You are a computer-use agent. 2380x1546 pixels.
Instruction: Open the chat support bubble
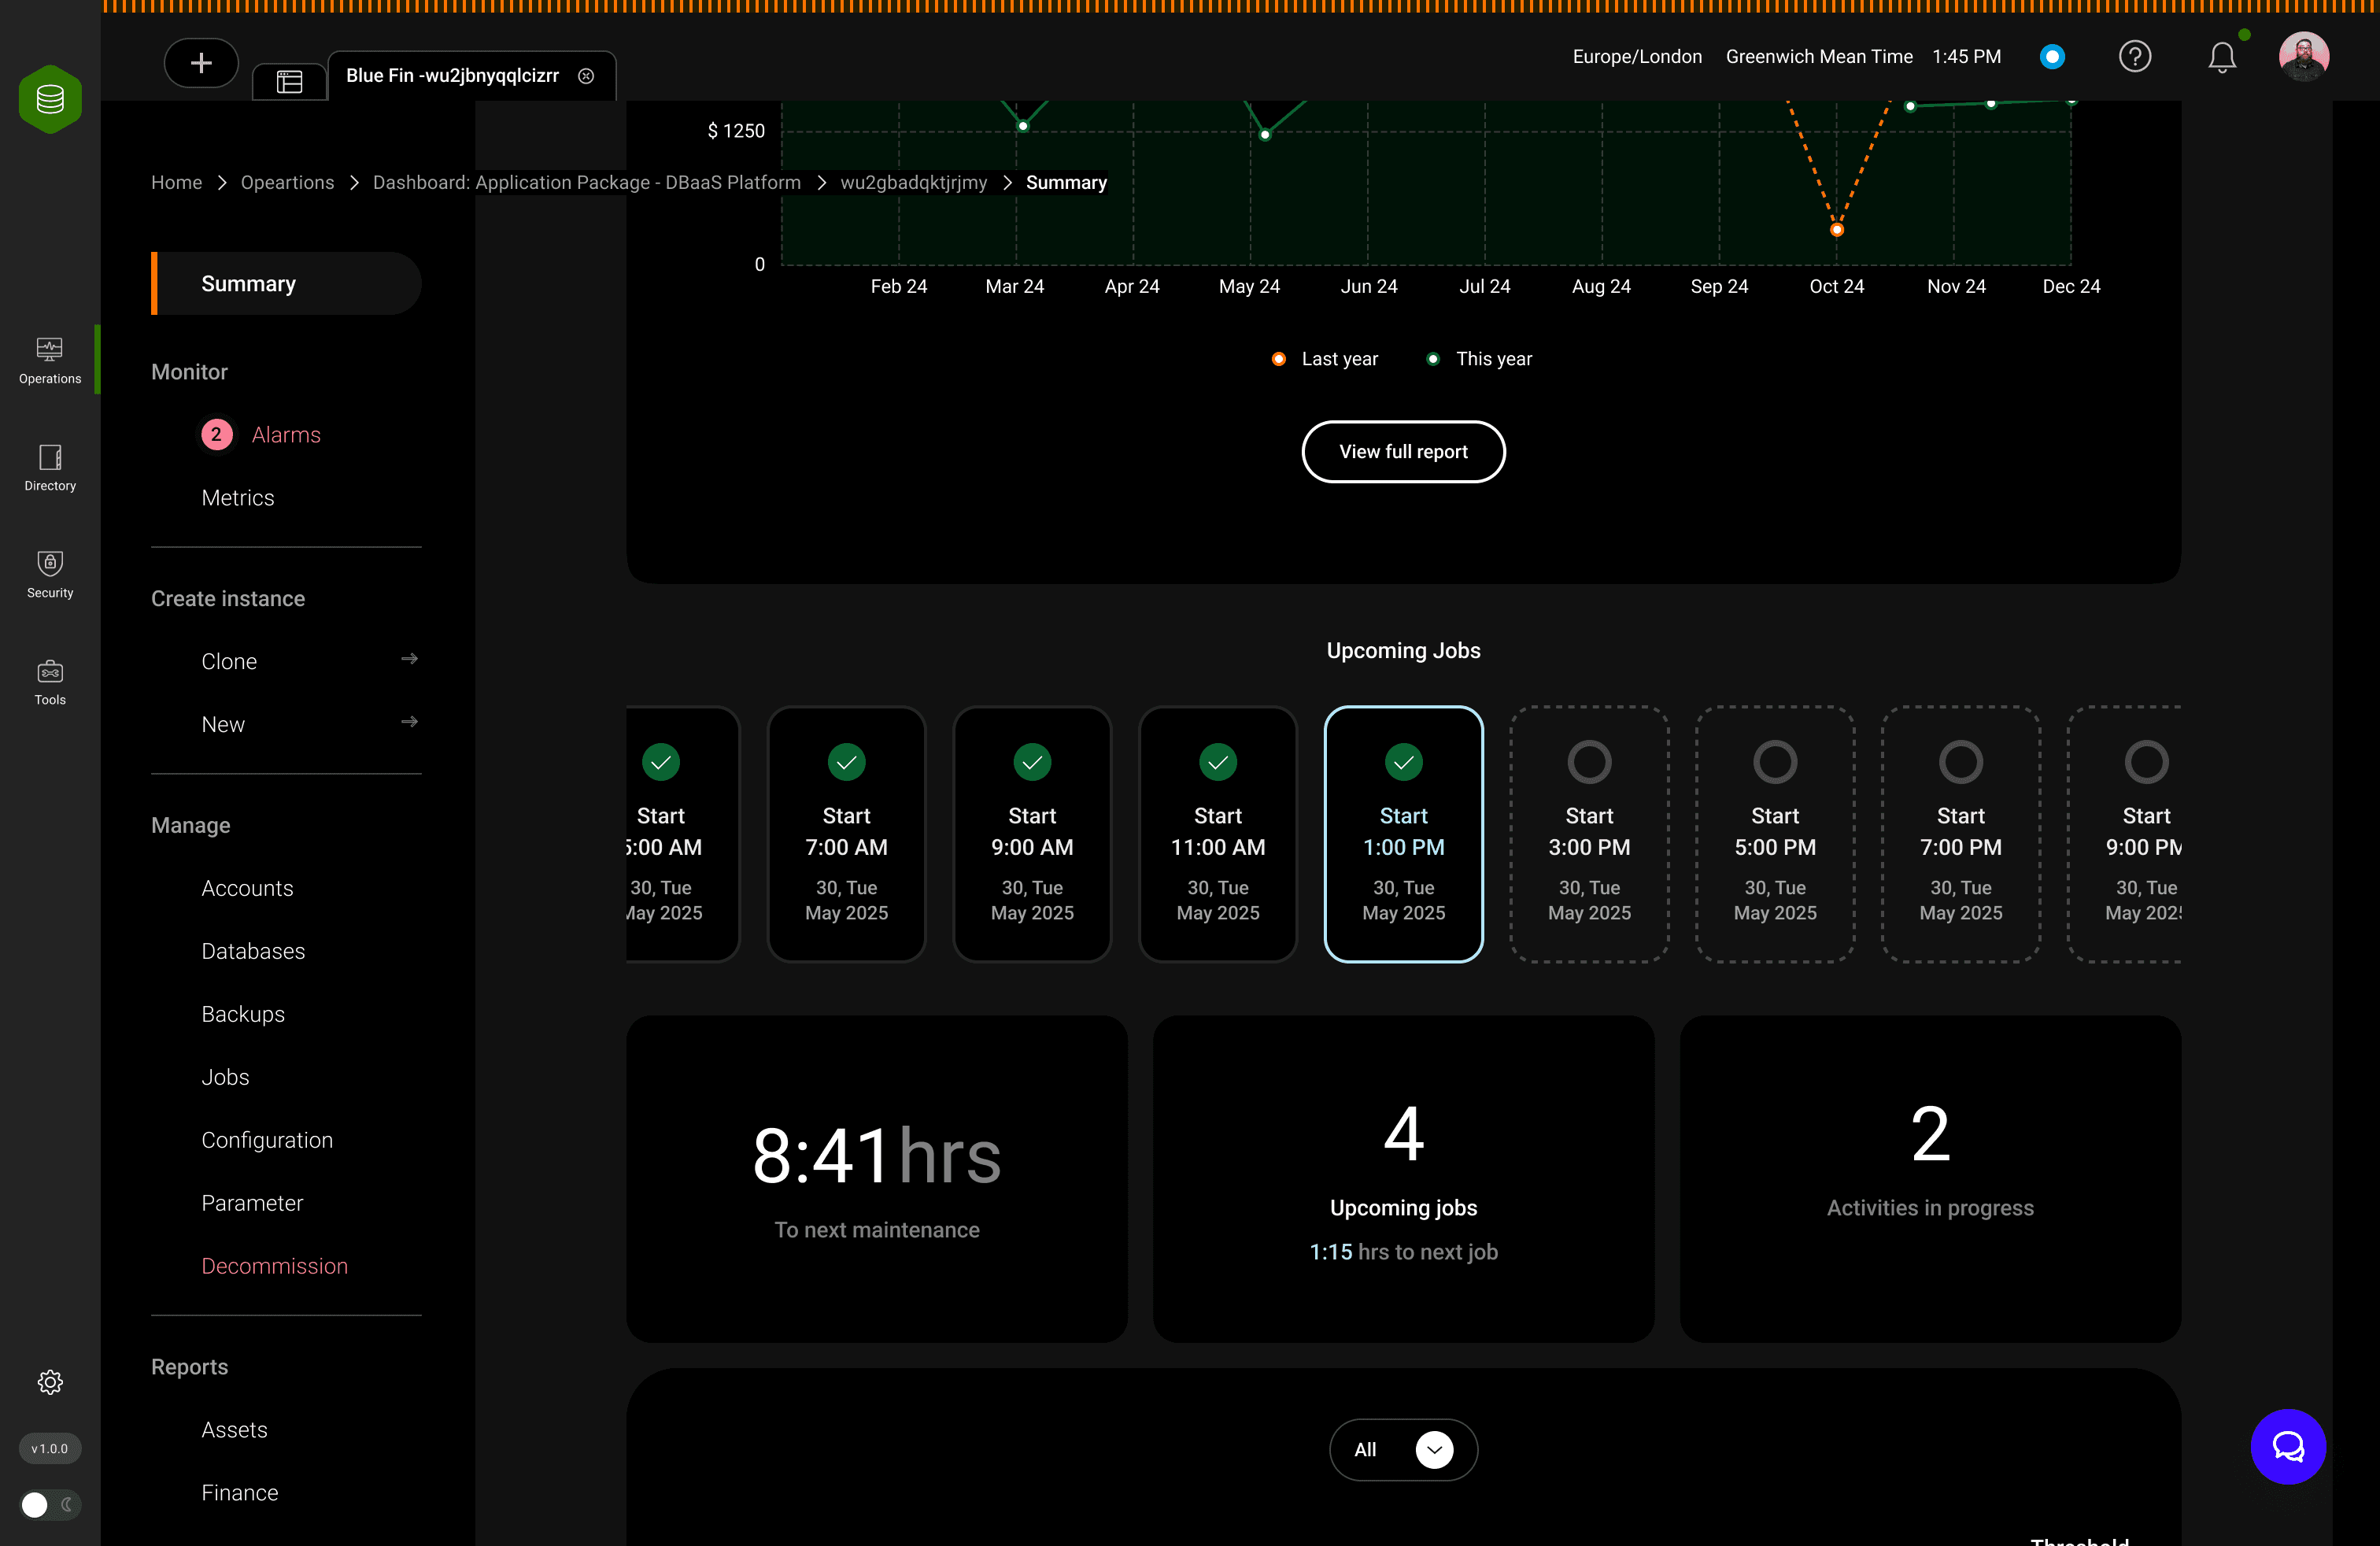2287,1446
